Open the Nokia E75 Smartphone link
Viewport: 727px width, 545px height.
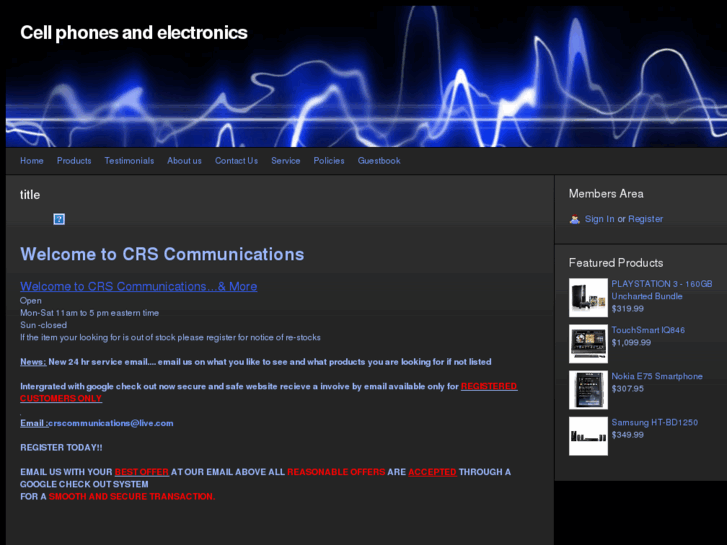[x=657, y=376]
